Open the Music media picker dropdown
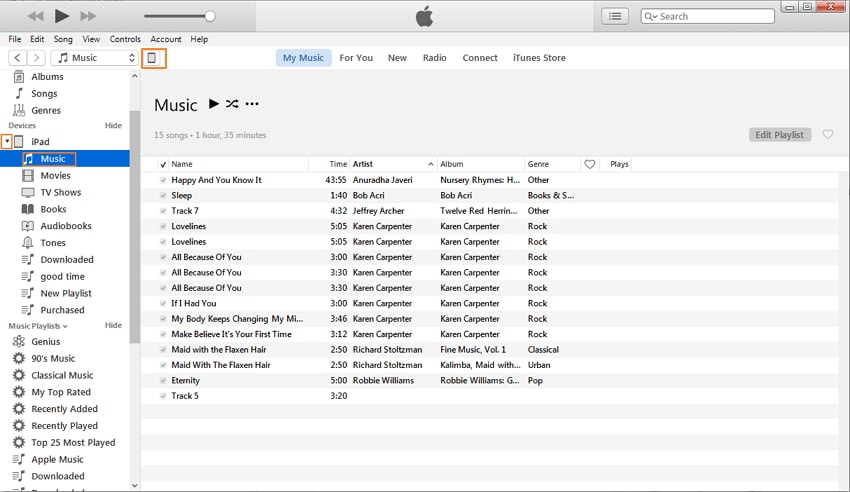This screenshot has height=492, width=850. pos(94,57)
